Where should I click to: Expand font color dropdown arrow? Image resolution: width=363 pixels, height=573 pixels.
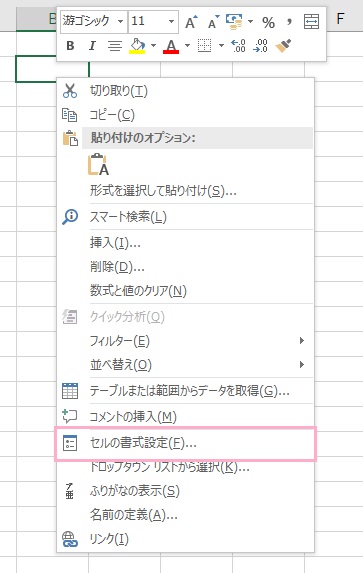tap(187, 46)
